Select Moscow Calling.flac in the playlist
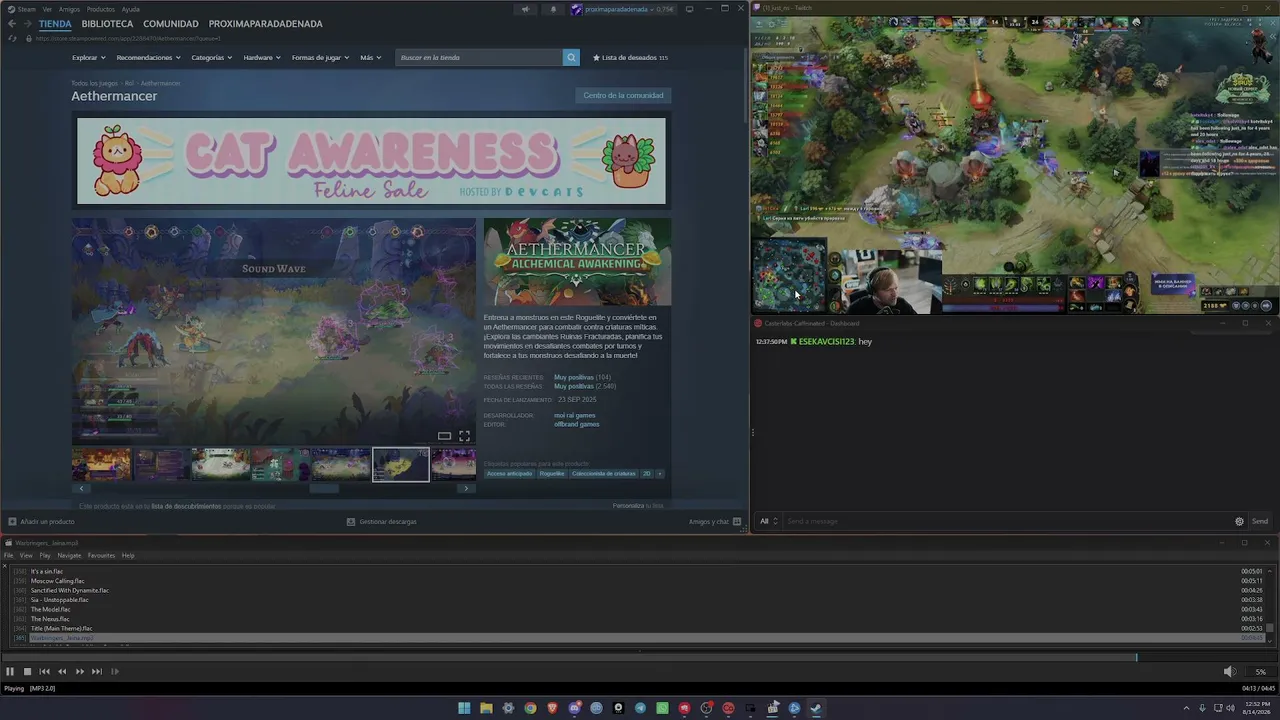The height and width of the screenshot is (720, 1280). pyautogui.click(x=58, y=581)
